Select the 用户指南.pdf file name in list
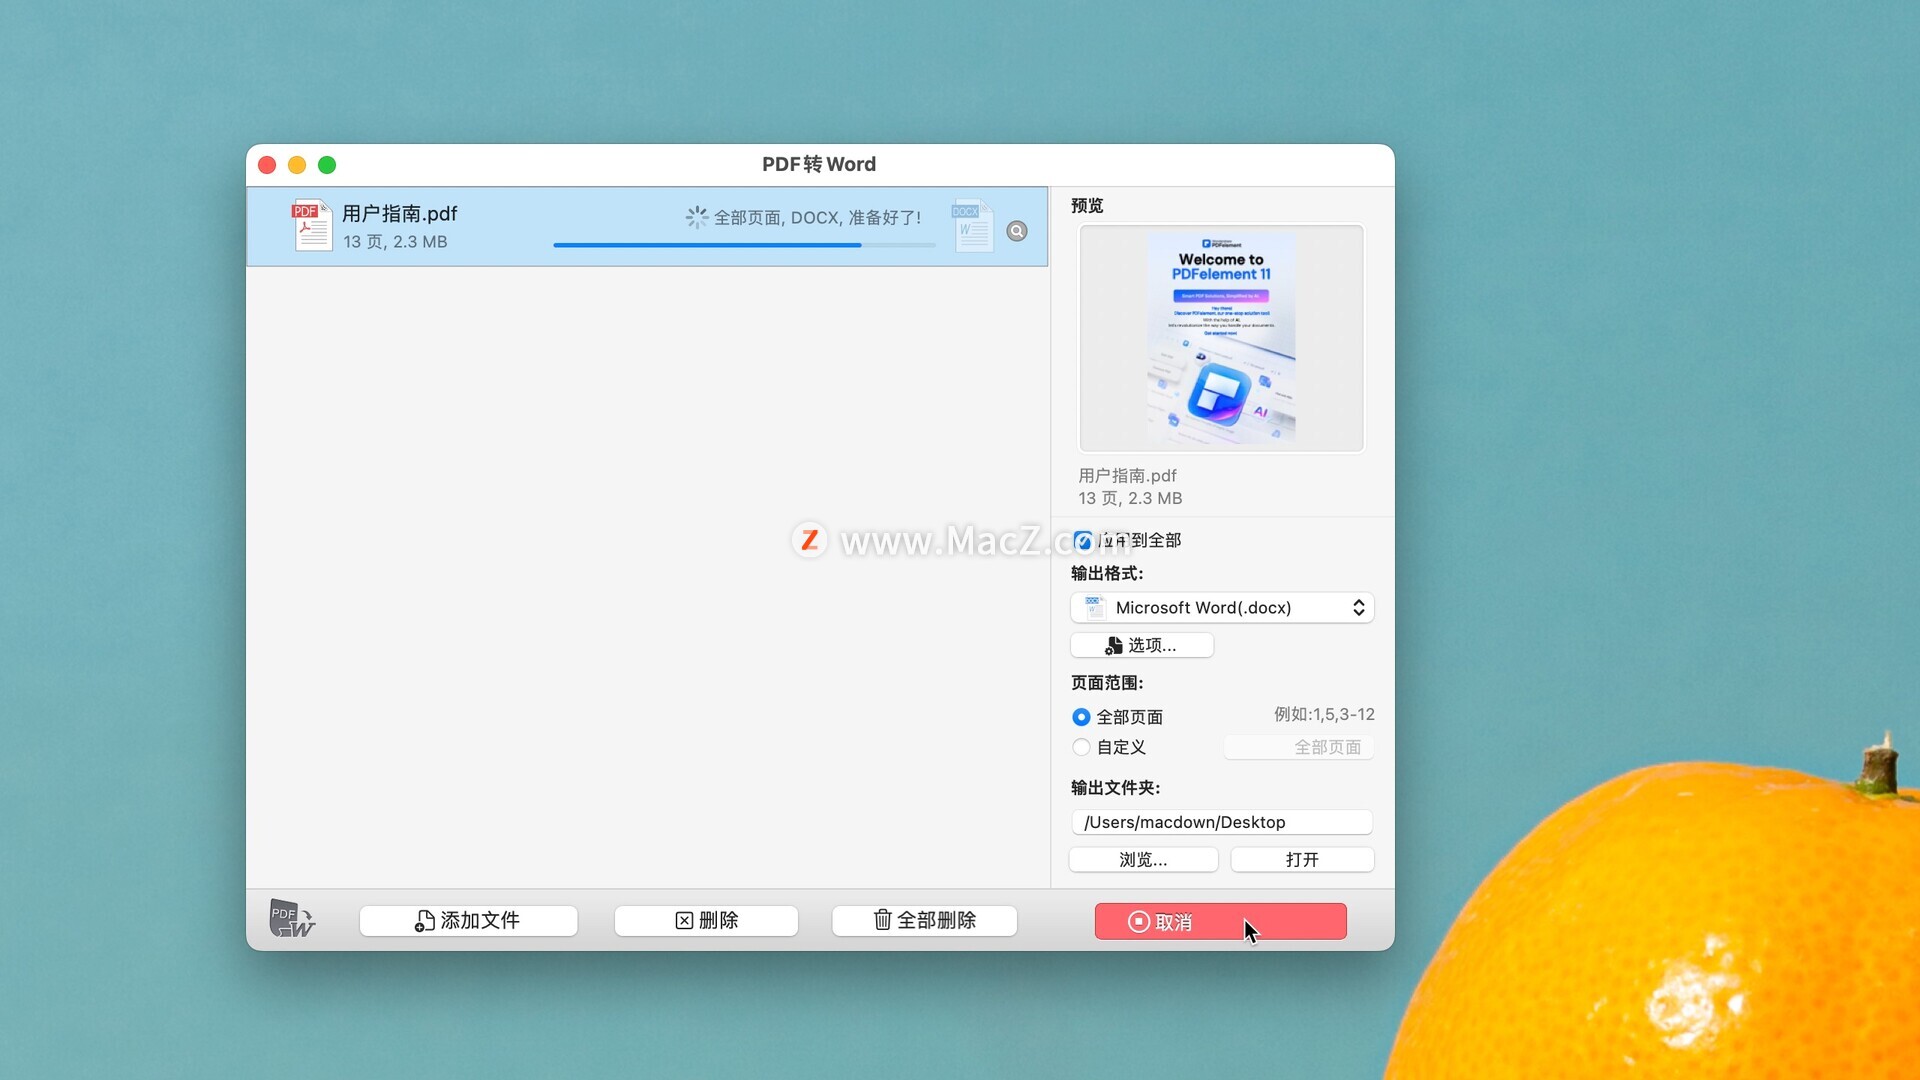The width and height of the screenshot is (1920, 1080). click(400, 214)
